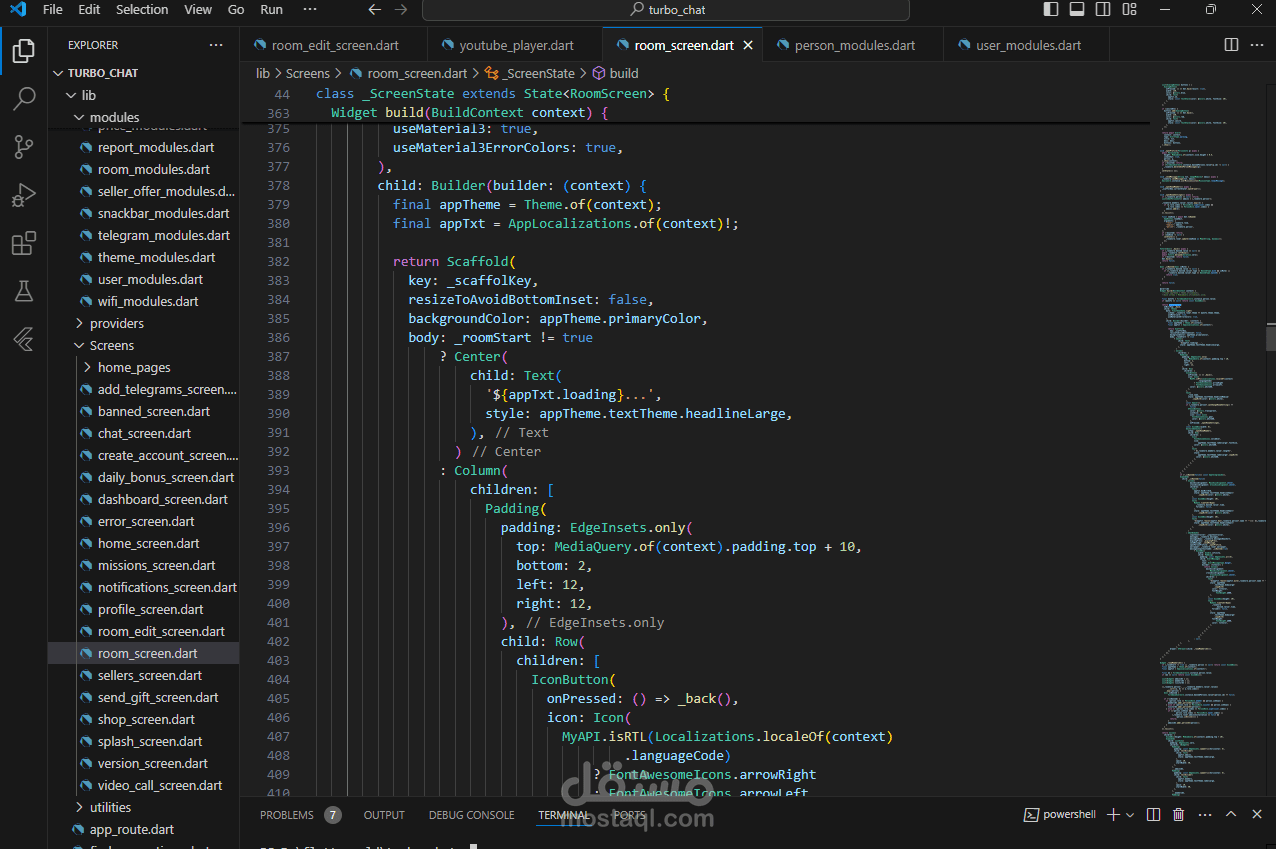The image size is (1276, 849).
Task: Toggle the secondary side bar layout button
Action: (1103, 10)
